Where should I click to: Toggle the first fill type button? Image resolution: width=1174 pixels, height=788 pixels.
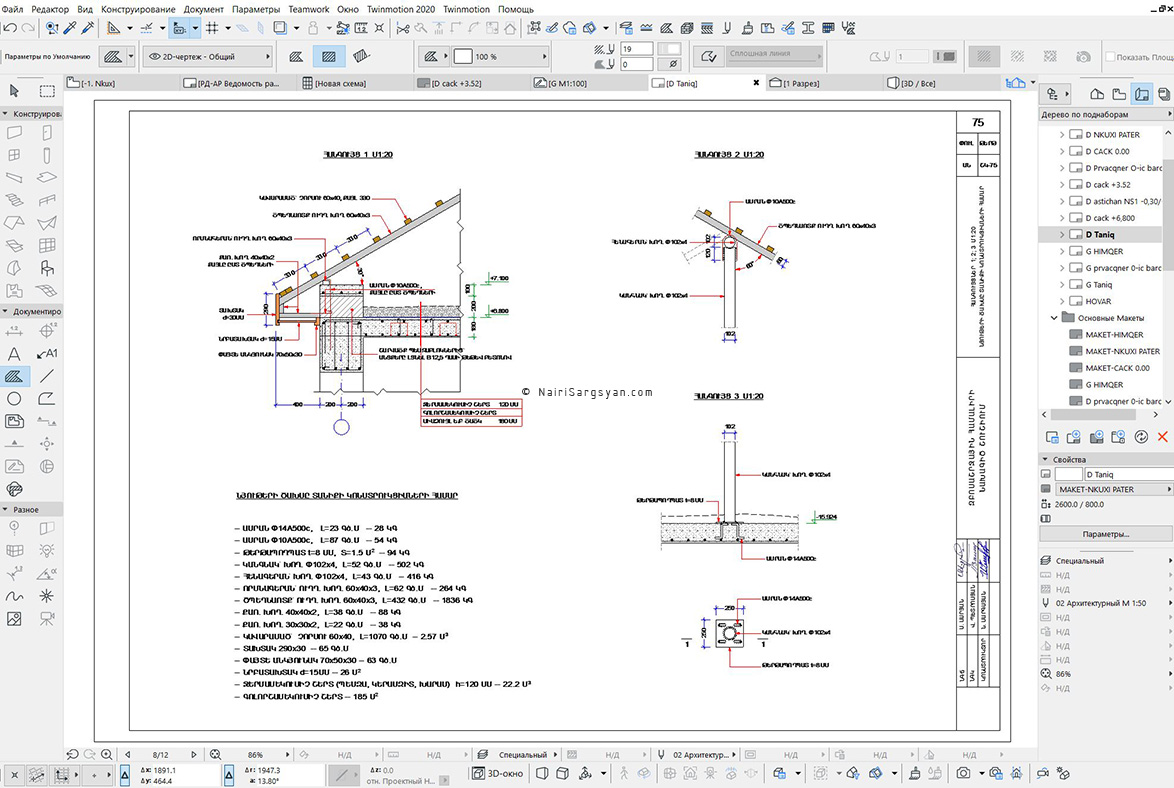296,56
